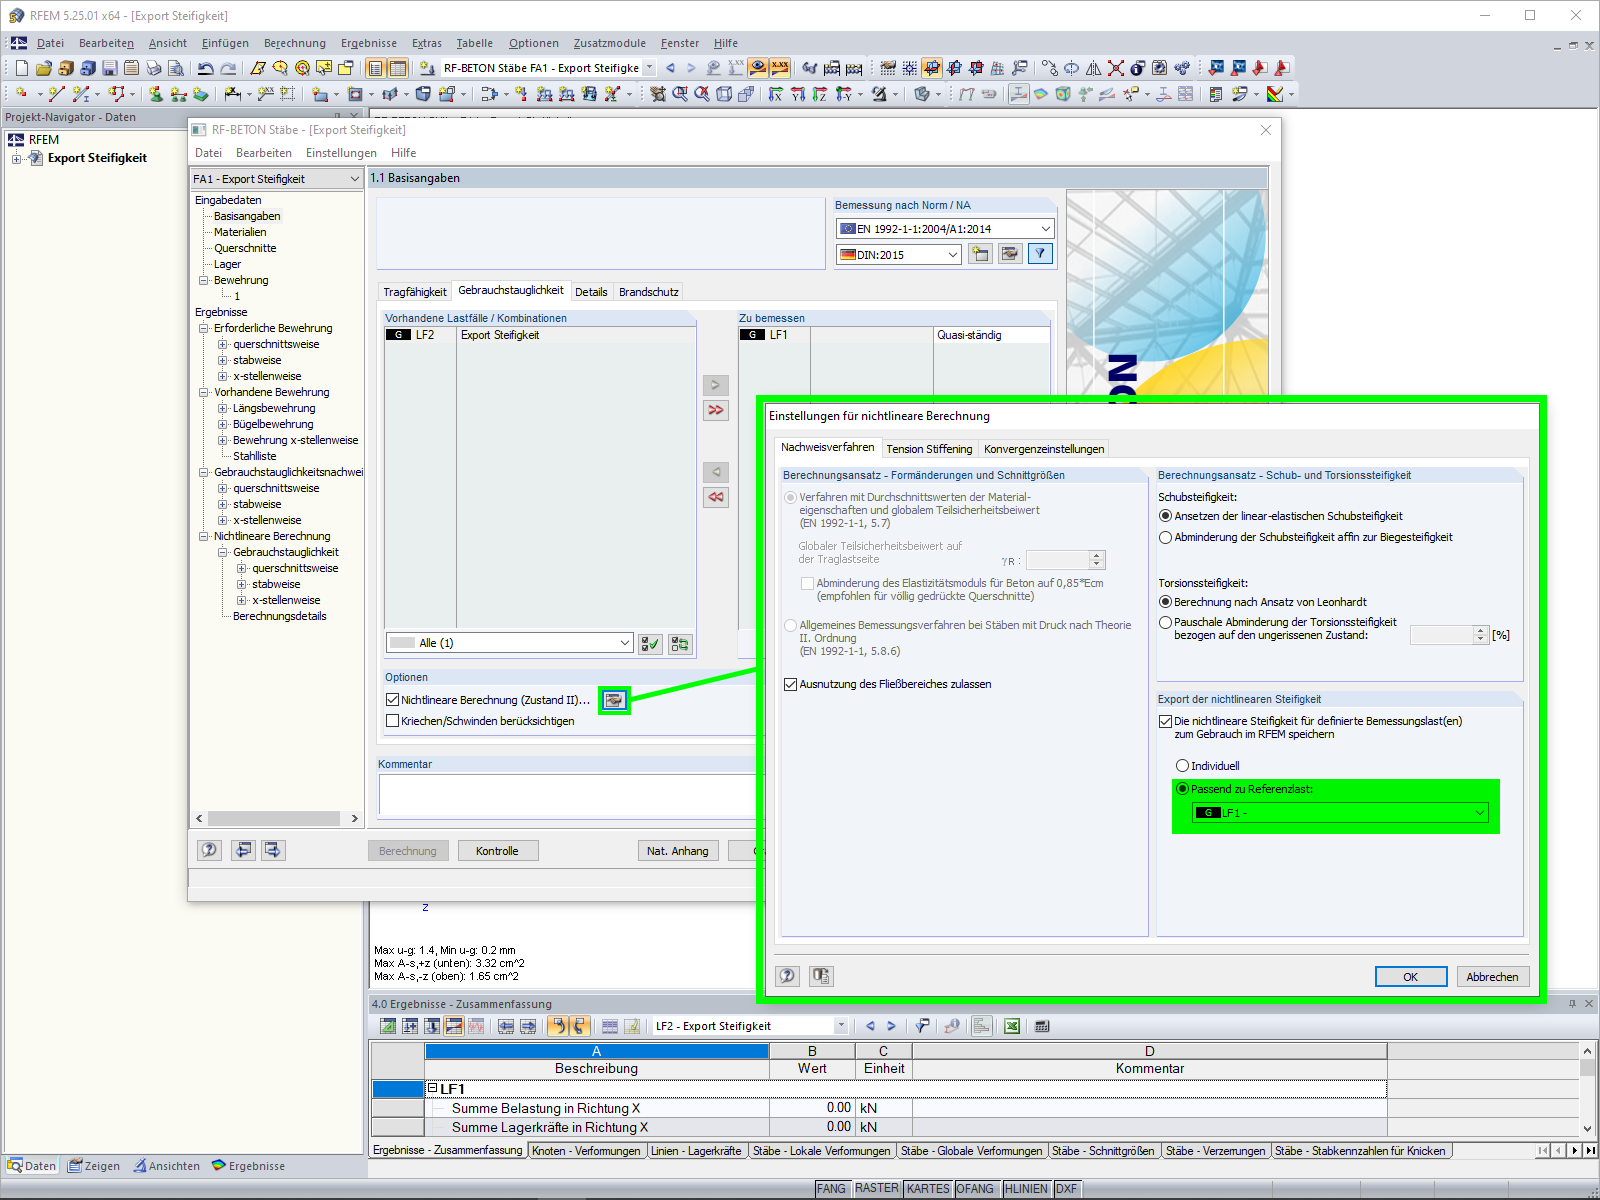Click the Kontrolle button
The width and height of the screenshot is (1600, 1200).
tap(498, 851)
